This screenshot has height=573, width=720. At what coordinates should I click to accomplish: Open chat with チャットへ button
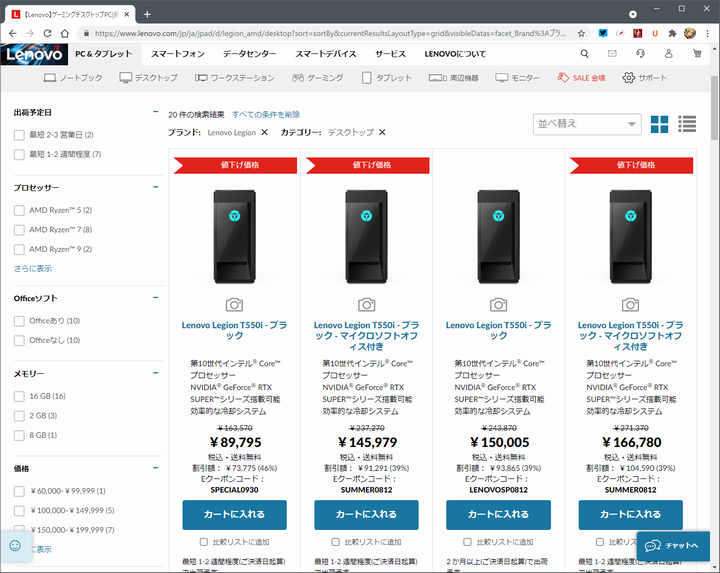pyautogui.click(x=672, y=545)
